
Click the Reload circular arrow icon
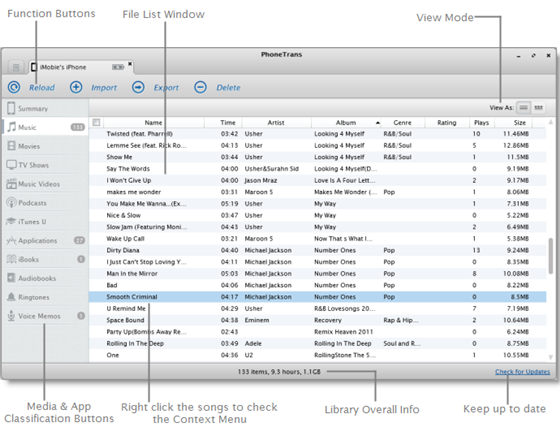[x=14, y=87]
